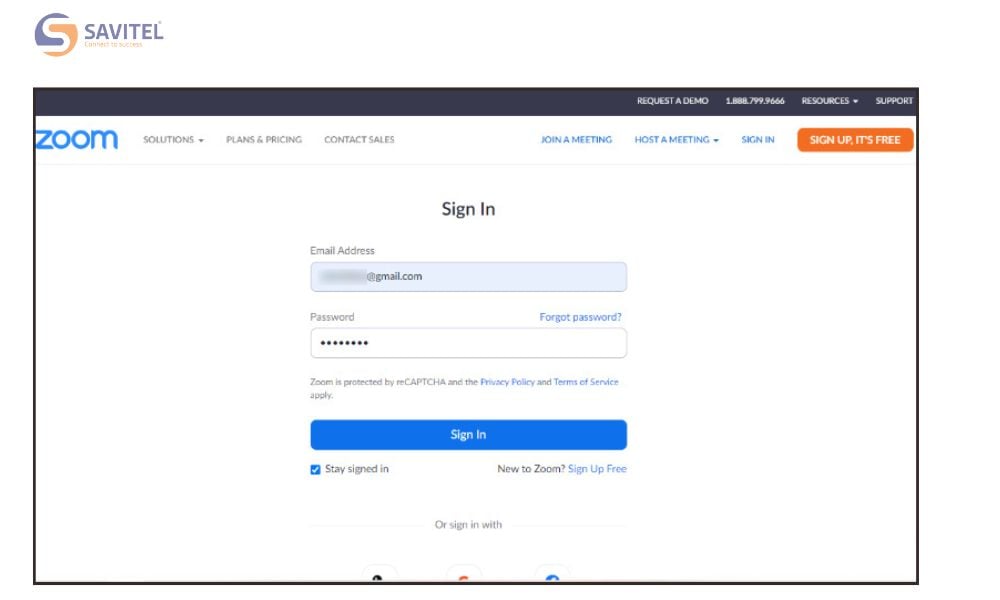Focus the Email Address field
This screenshot has height=600, width=1000.
pyautogui.click(x=469, y=277)
